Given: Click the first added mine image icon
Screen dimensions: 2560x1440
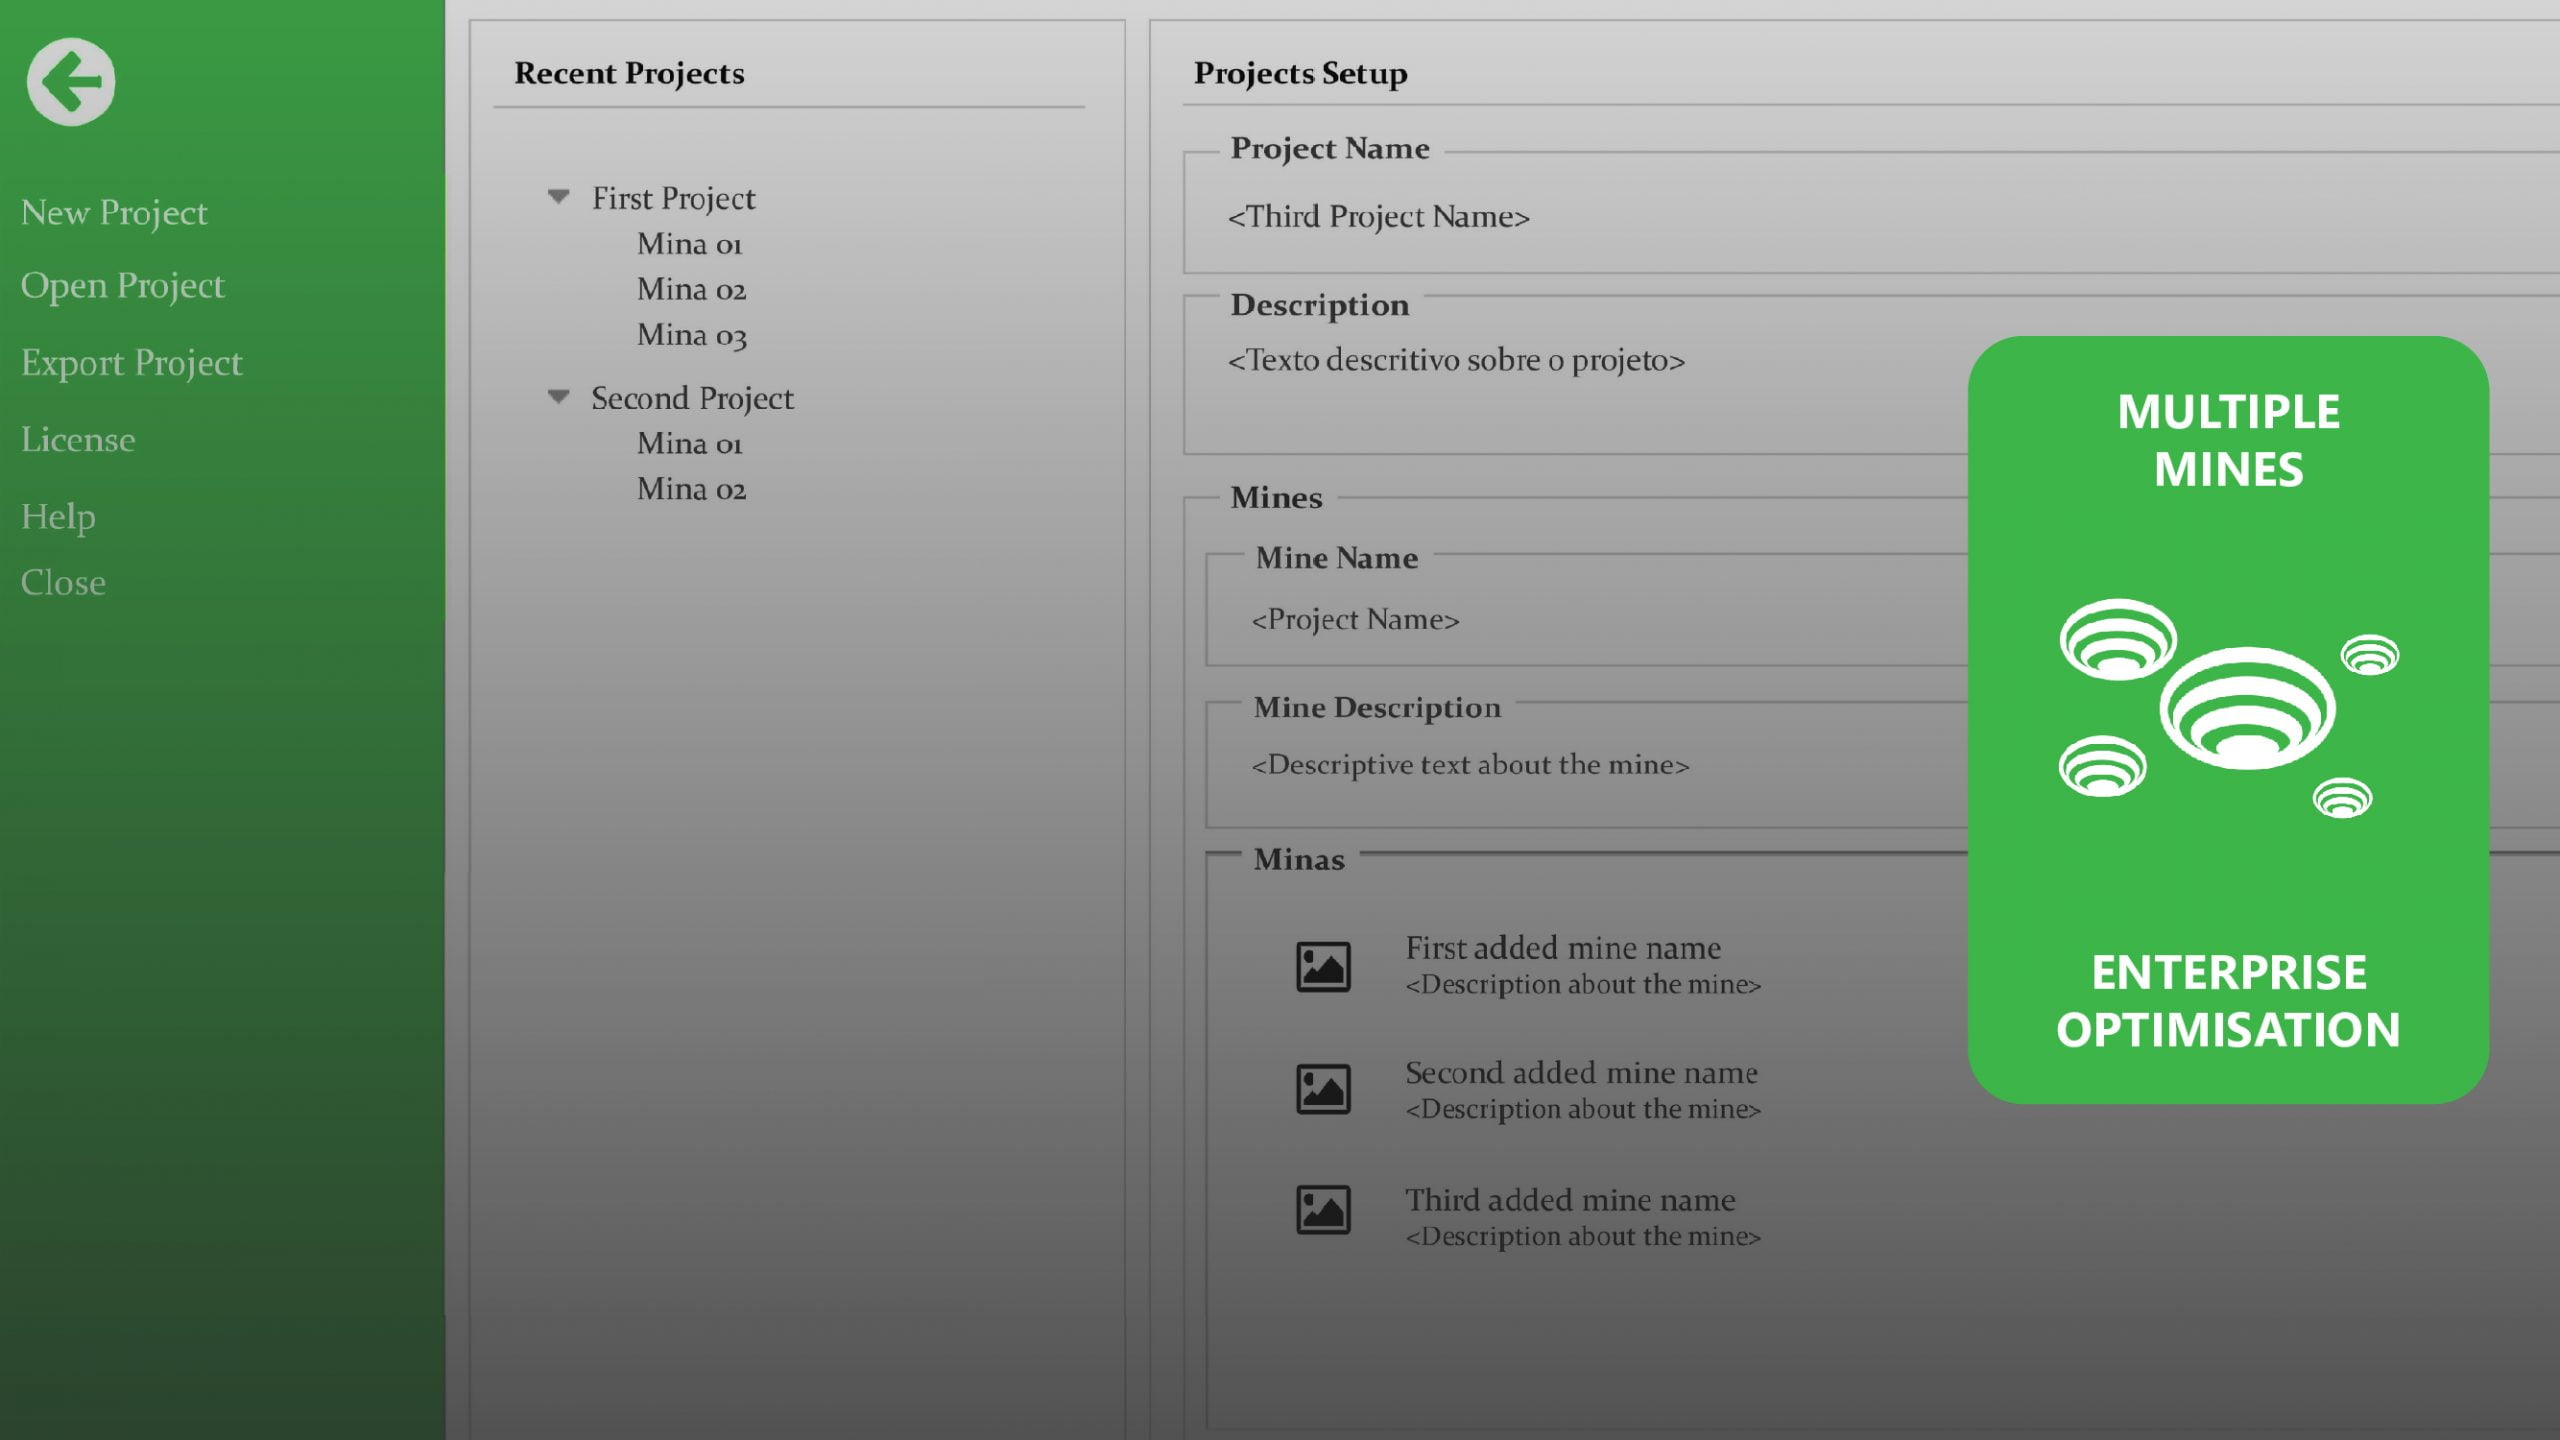Looking at the screenshot, I should point(1323,966).
